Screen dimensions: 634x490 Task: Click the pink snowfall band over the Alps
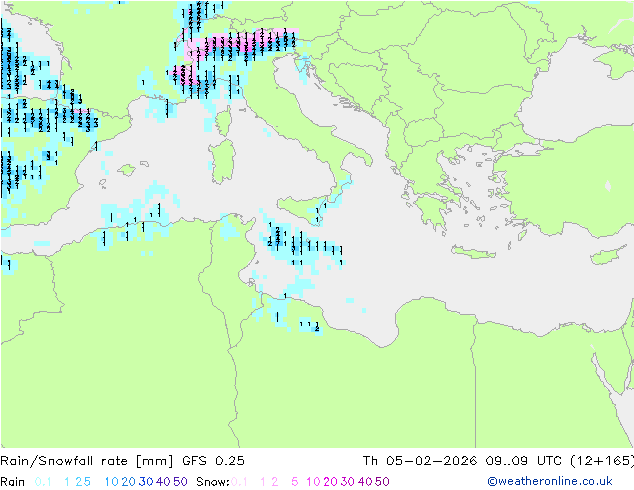coord(243,44)
